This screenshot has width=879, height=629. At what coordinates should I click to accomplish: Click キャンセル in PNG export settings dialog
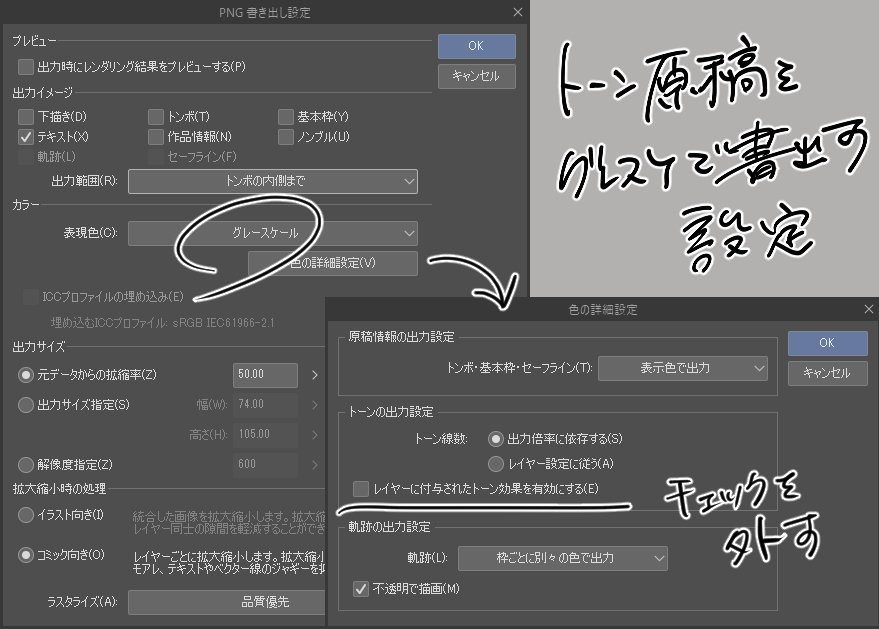(476, 76)
